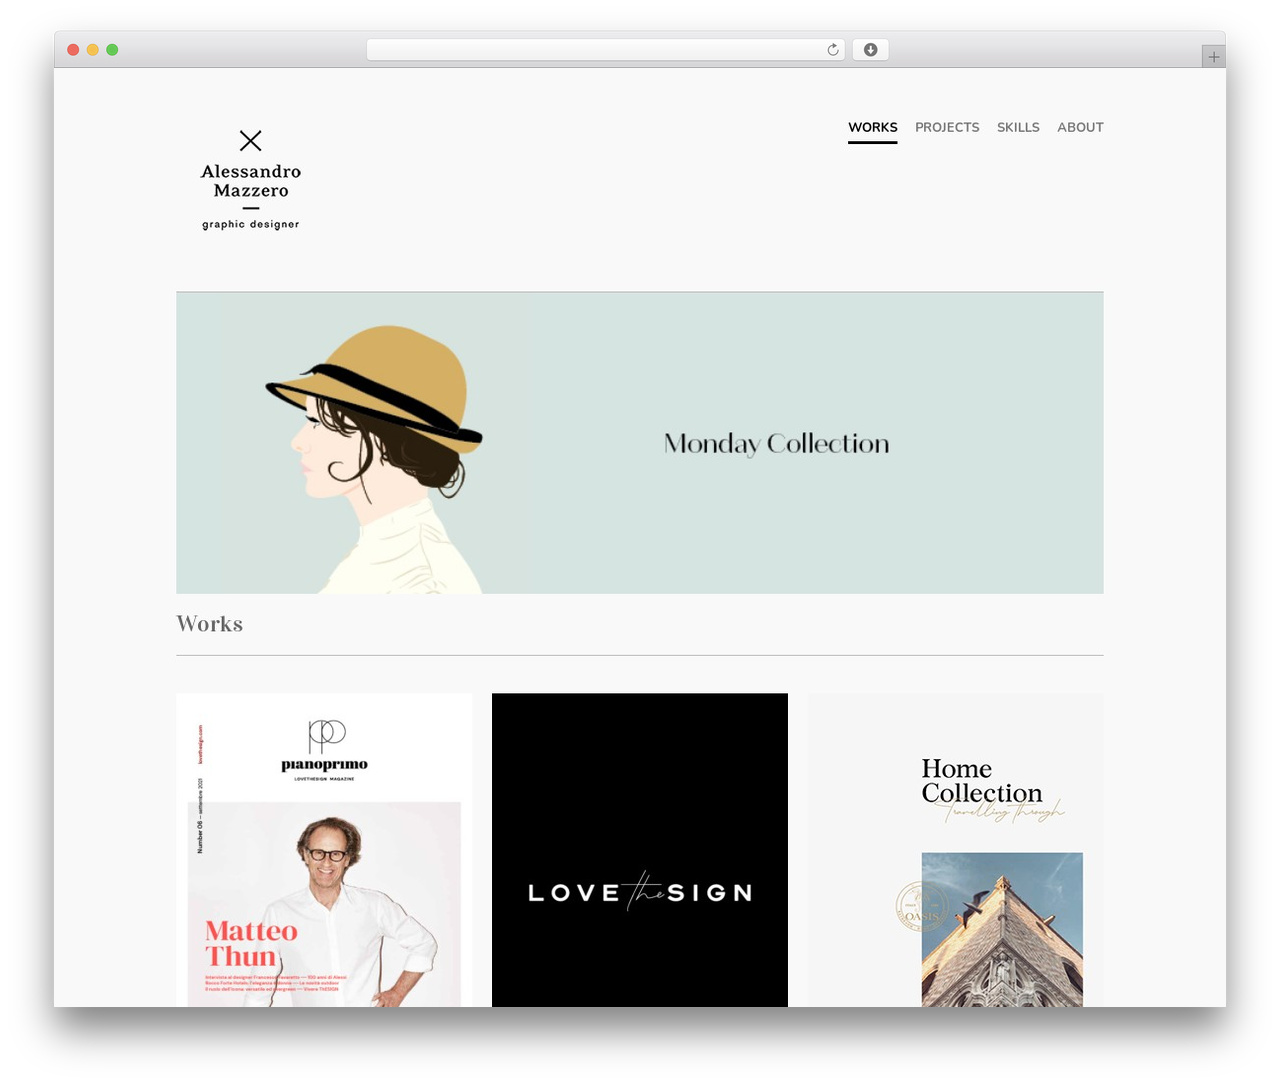Click the reload page icon in address bar
This screenshot has width=1280, height=1084.
click(x=832, y=50)
